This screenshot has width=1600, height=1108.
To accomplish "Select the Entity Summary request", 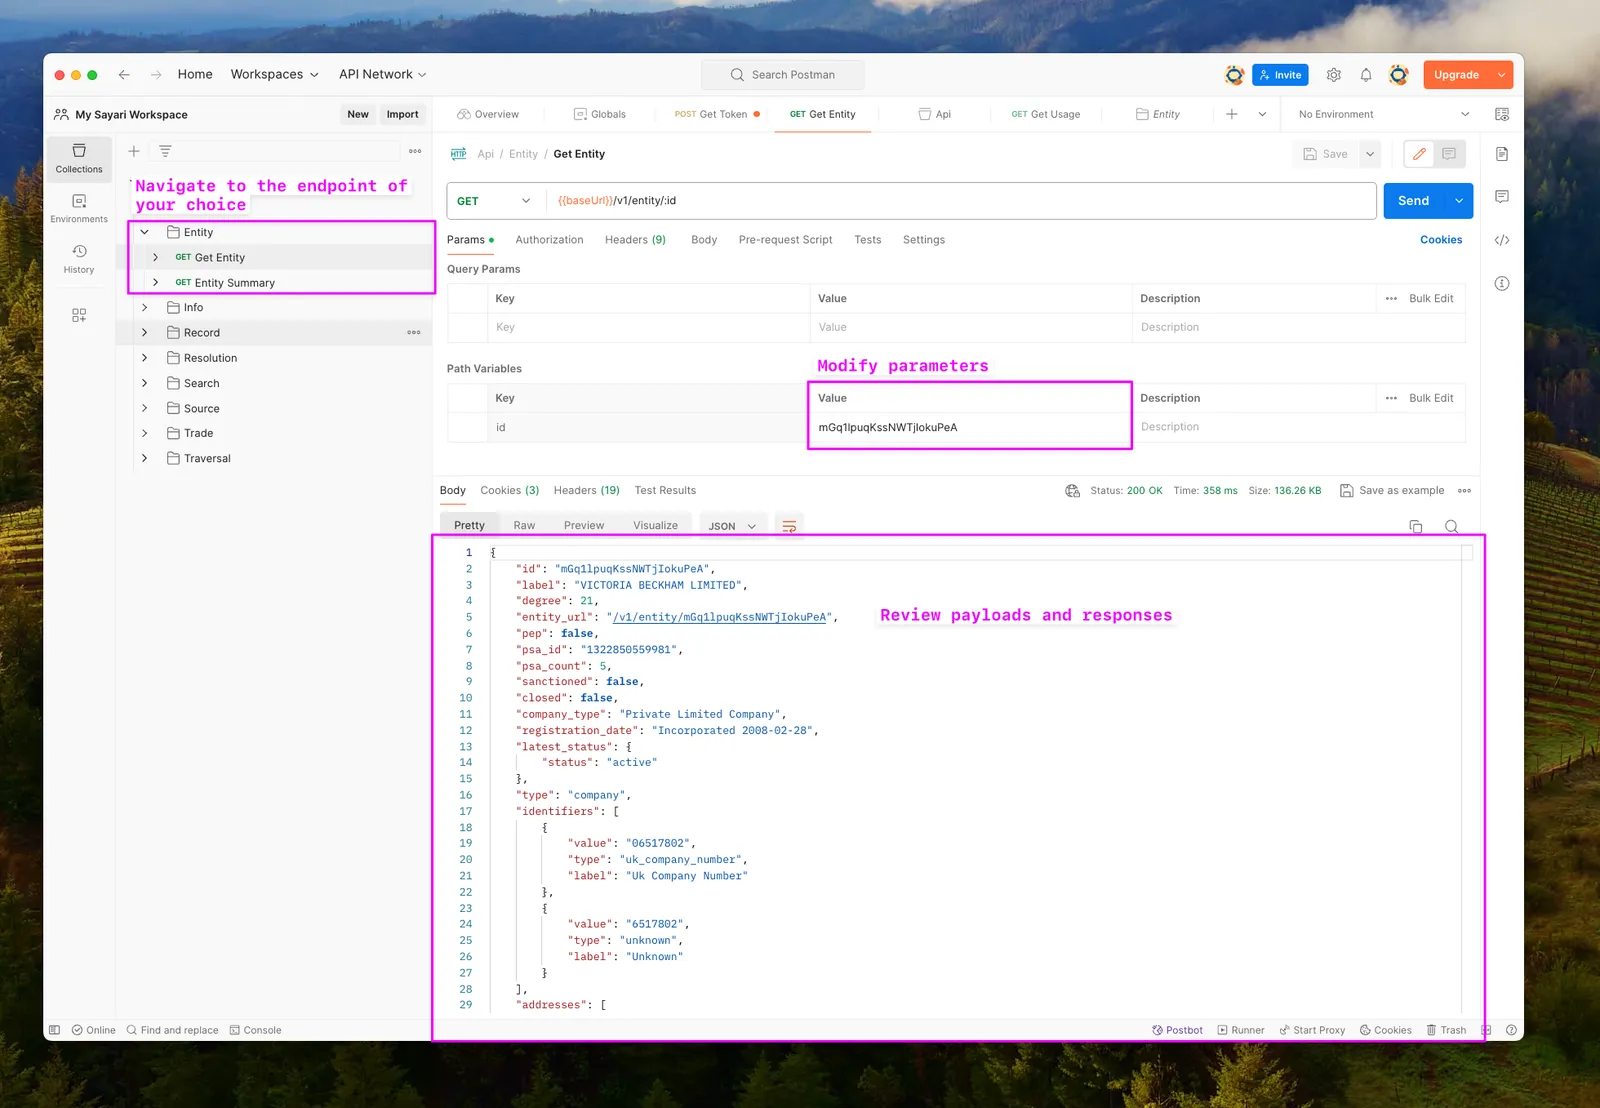I will (234, 283).
